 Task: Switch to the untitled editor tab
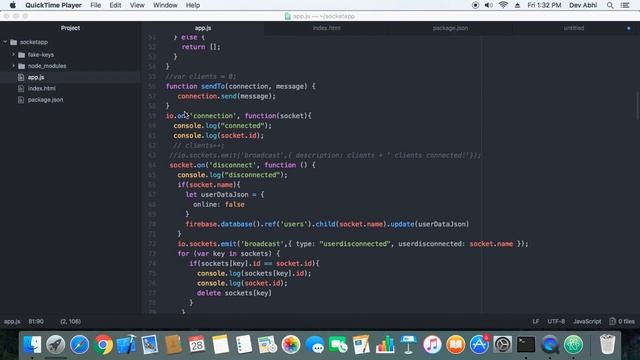coord(574,28)
